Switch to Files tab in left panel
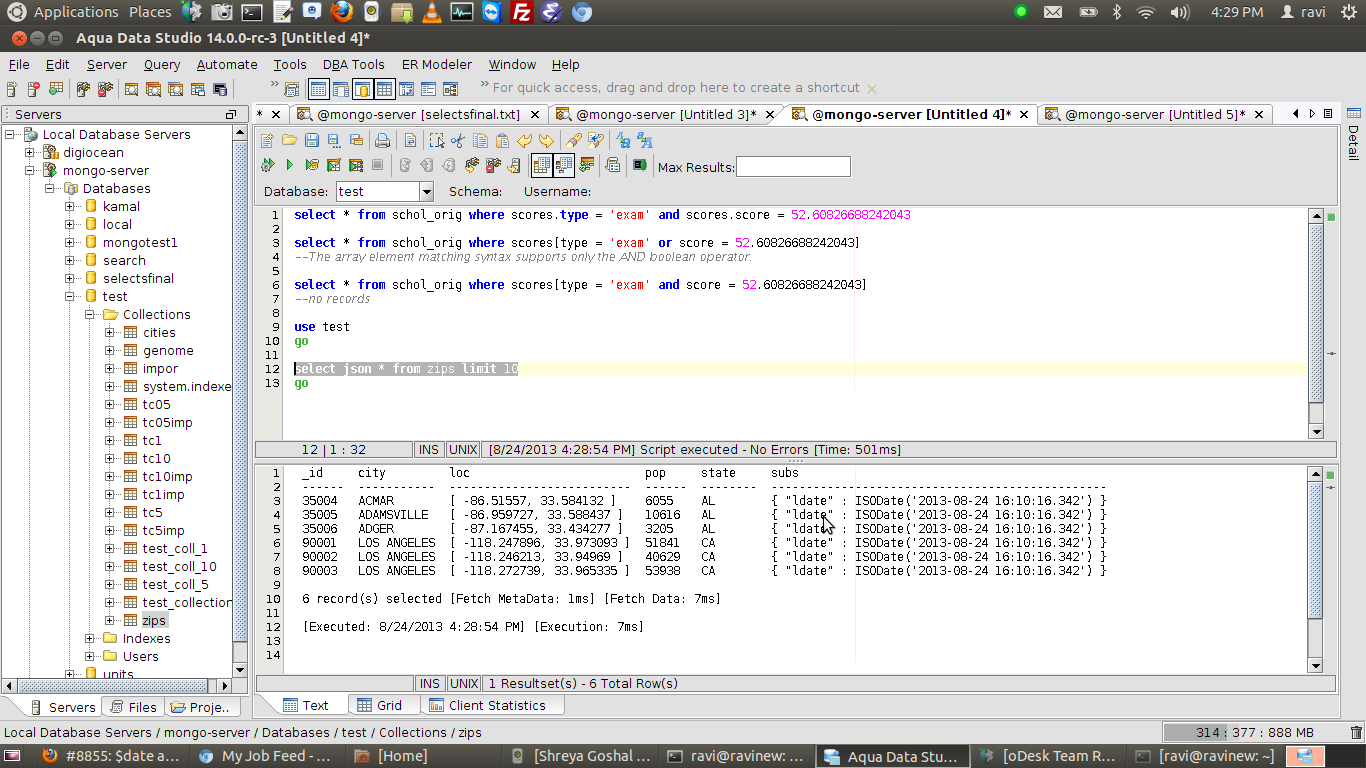This screenshot has height=768, width=1366. pyautogui.click(x=133, y=707)
